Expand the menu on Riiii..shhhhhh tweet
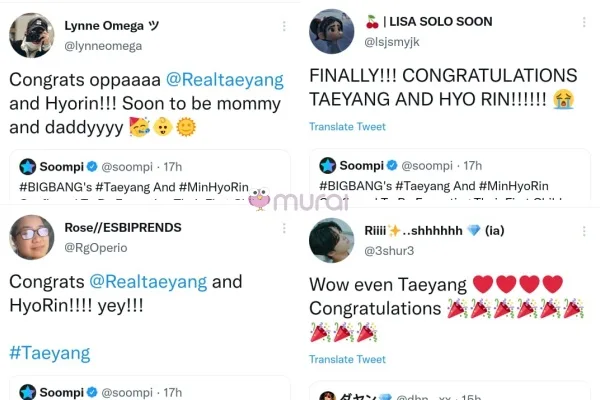Screen dimensions: 600x400 coord(584,231)
